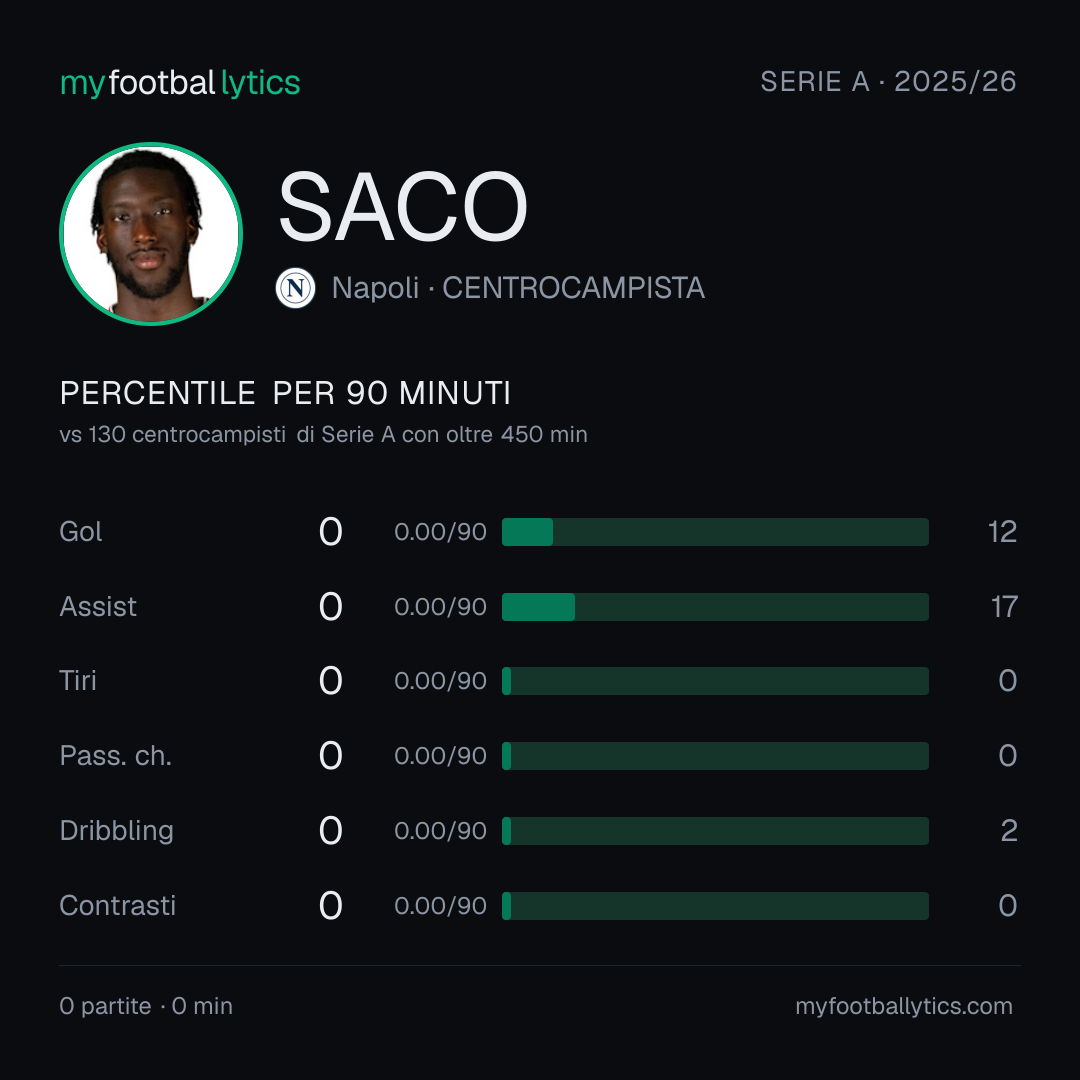The width and height of the screenshot is (1080, 1080).
Task: Click Saco's circular player photo
Action: click(x=151, y=233)
